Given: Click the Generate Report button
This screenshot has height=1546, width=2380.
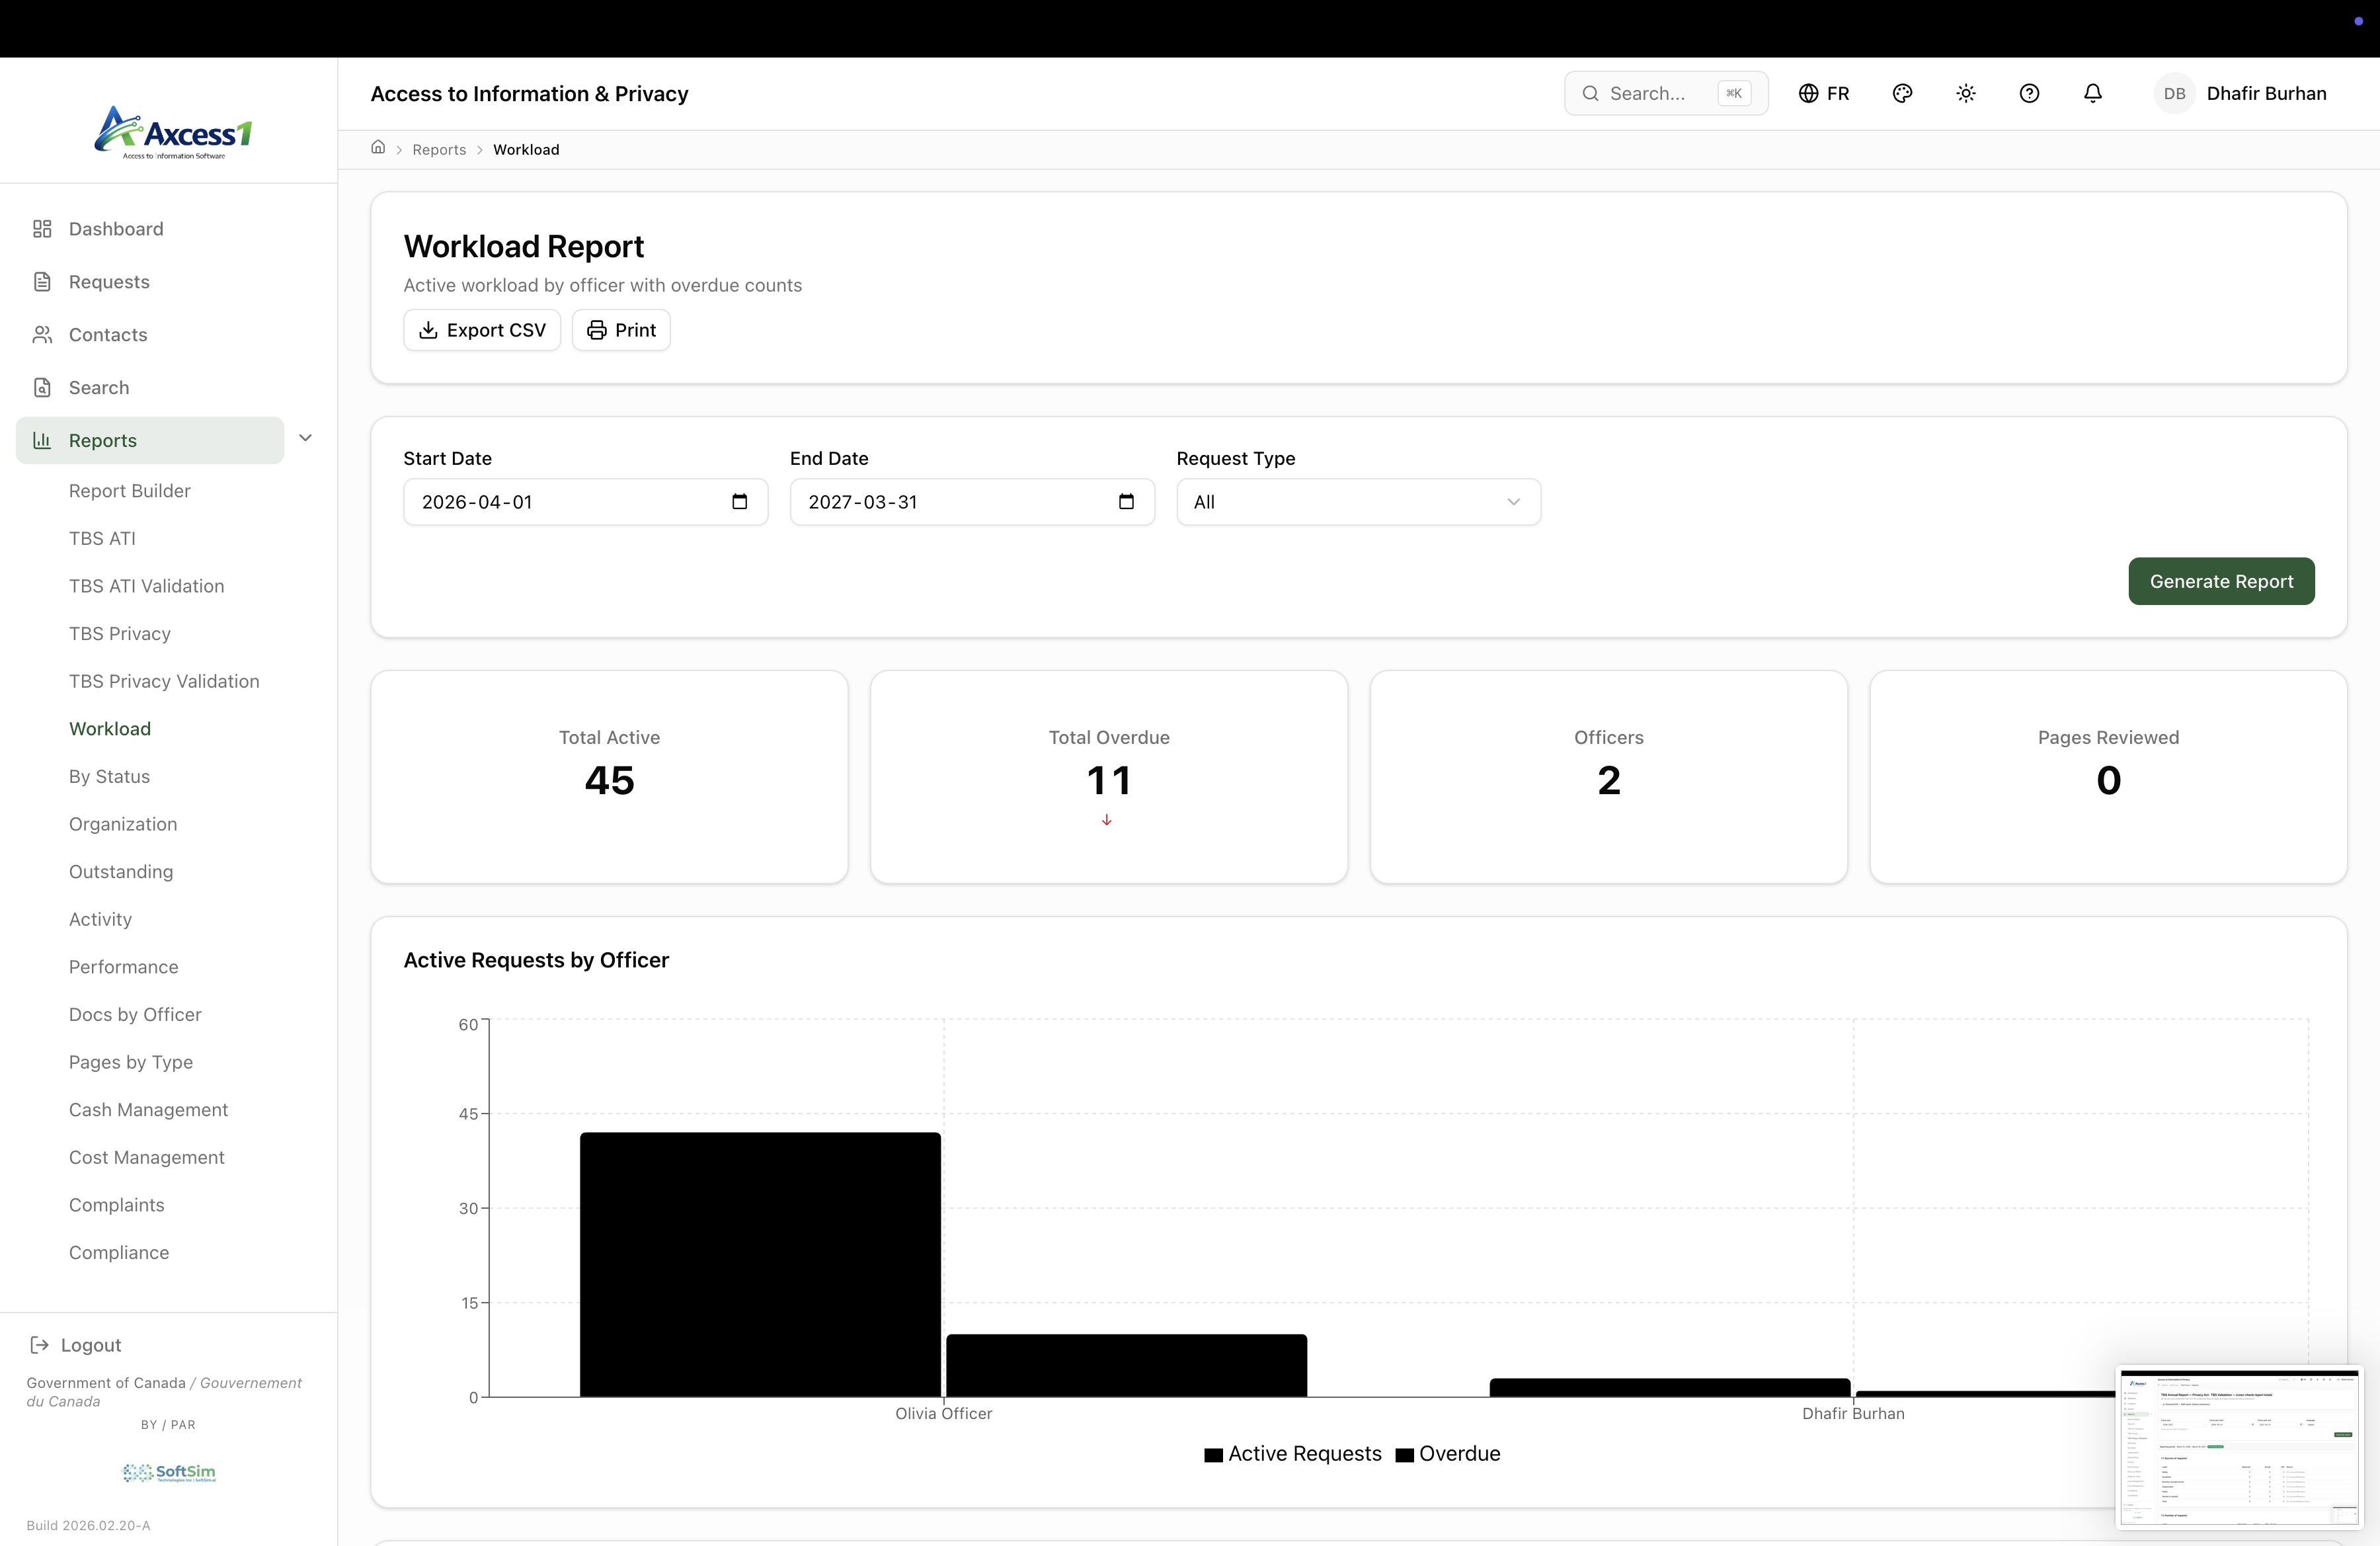Looking at the screenshot, I should point(2221,581).
